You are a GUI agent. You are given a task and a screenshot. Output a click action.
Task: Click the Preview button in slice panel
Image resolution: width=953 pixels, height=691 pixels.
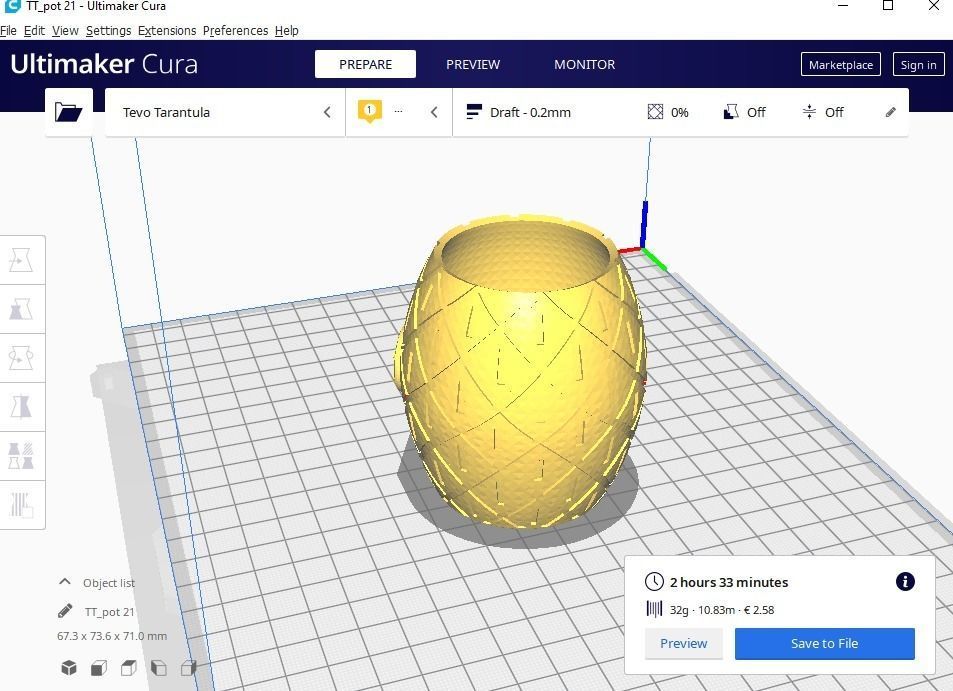pos(684,643)
